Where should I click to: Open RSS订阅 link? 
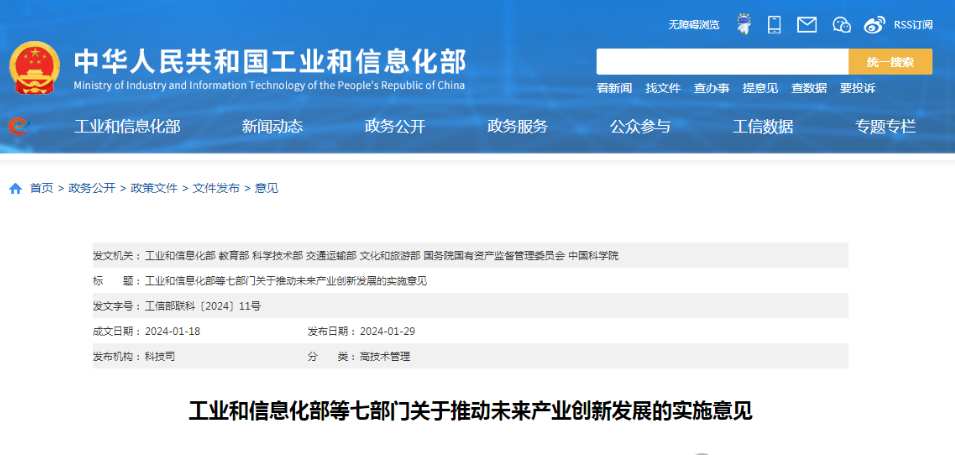coord(913,25)
